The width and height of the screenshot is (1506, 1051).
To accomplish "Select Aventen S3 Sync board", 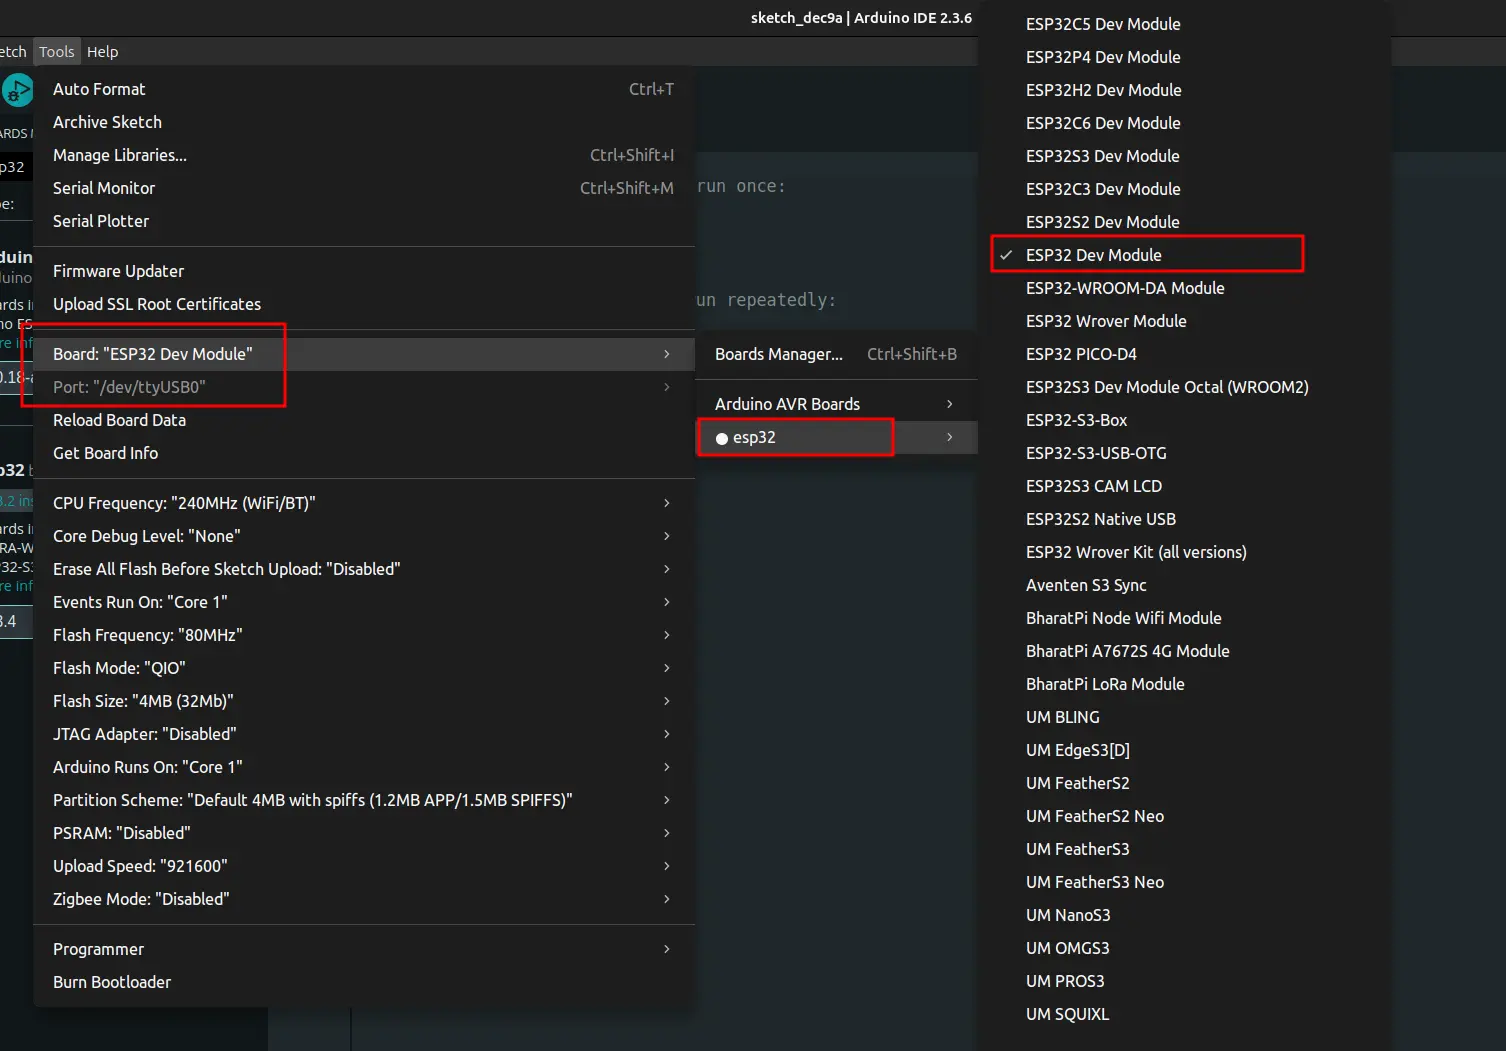I will [x=1184, y=585].
